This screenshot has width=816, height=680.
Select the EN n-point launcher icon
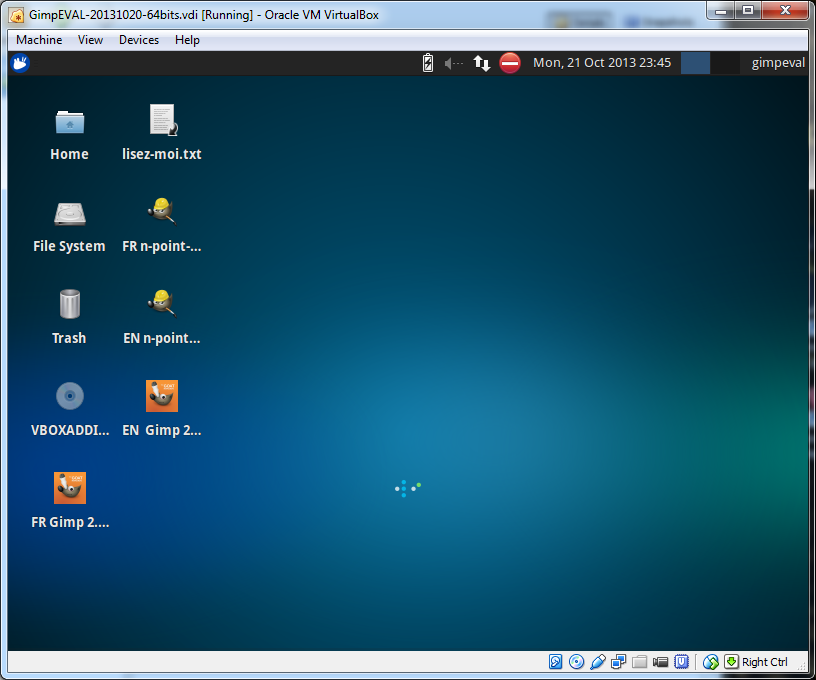point(162,303)
